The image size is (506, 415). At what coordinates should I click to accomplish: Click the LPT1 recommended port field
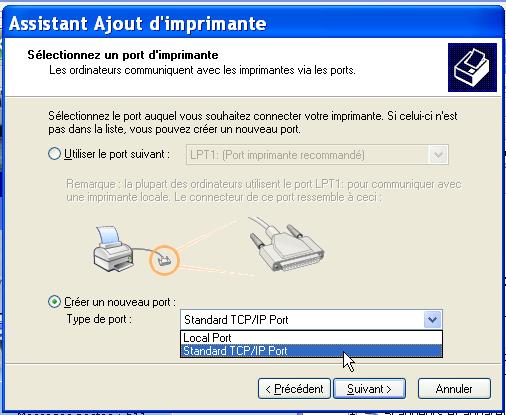(317, 155)
